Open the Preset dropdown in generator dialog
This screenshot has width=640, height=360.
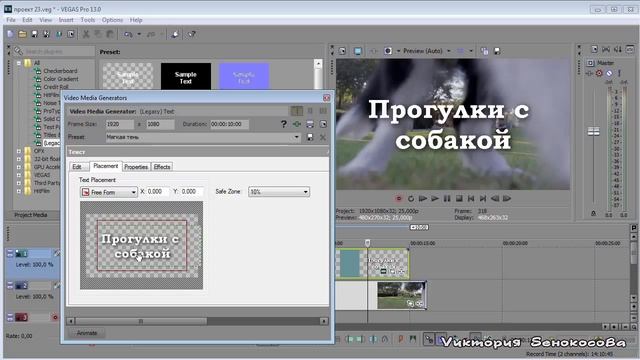coord(296,137)
